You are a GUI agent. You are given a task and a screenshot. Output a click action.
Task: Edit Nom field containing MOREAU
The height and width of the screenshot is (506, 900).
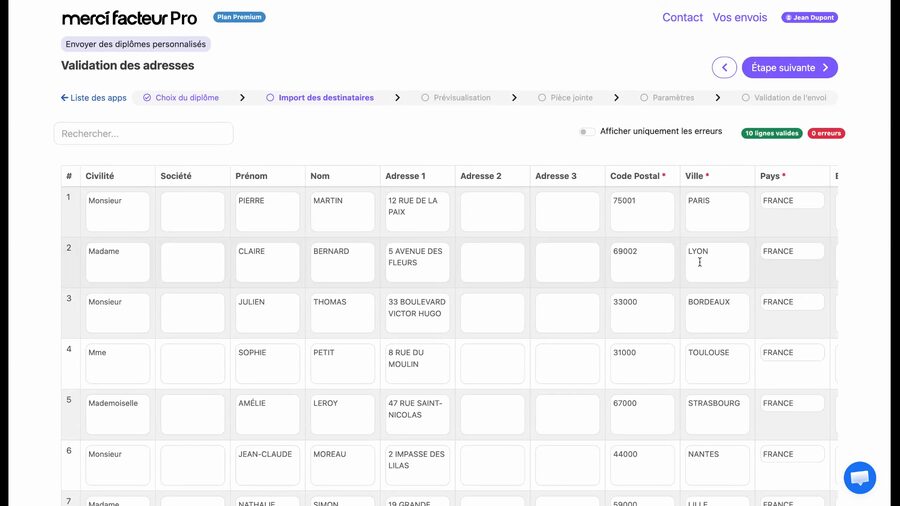pos(343,465)
